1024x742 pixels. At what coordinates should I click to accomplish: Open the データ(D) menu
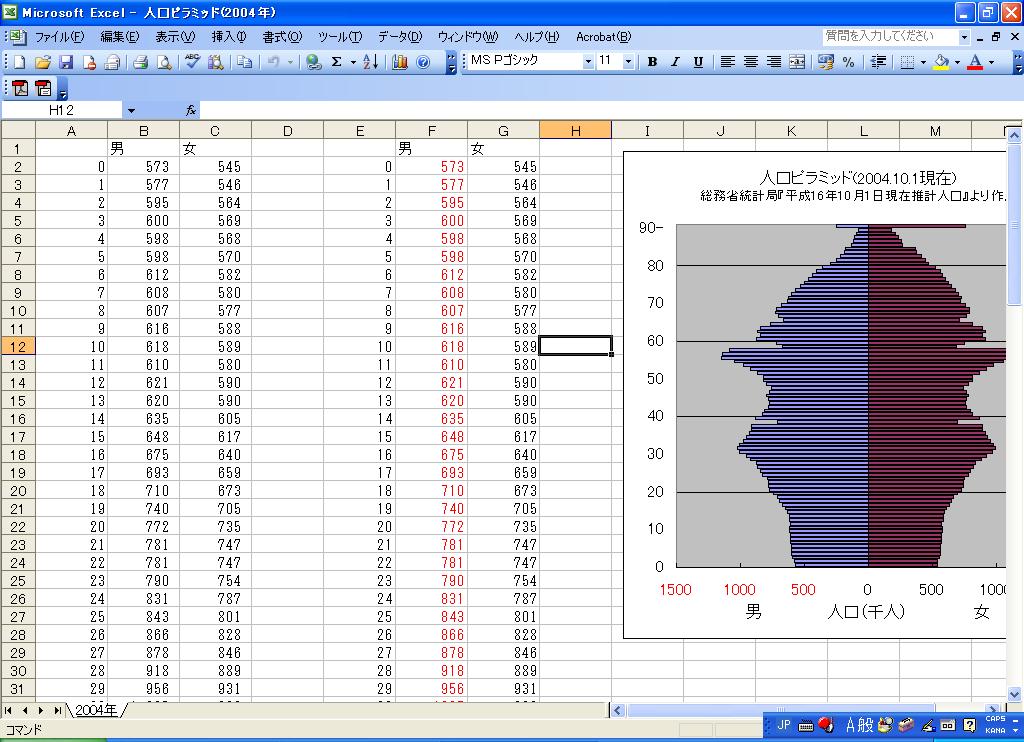point(400,37)
